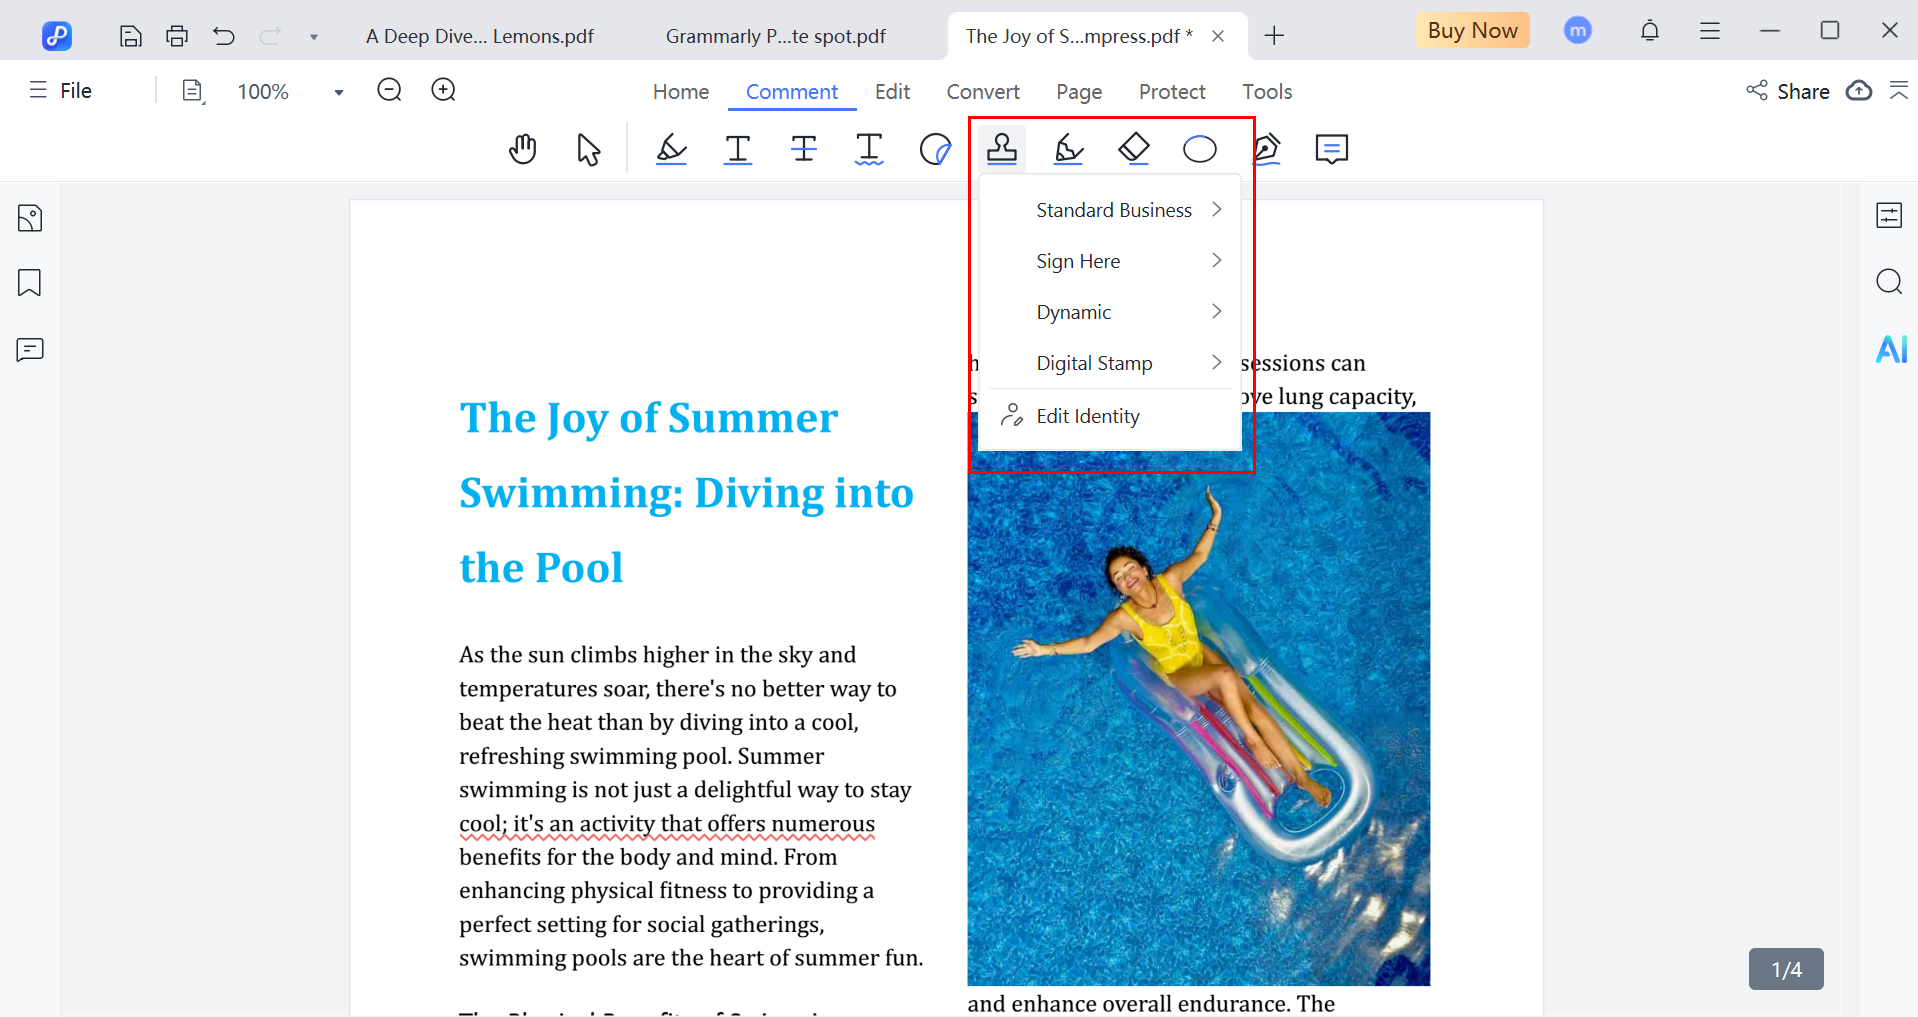This screenshot has height=1017, width=1918.
Task: Select the strikethrough text tool
Action: pos(803,150)
